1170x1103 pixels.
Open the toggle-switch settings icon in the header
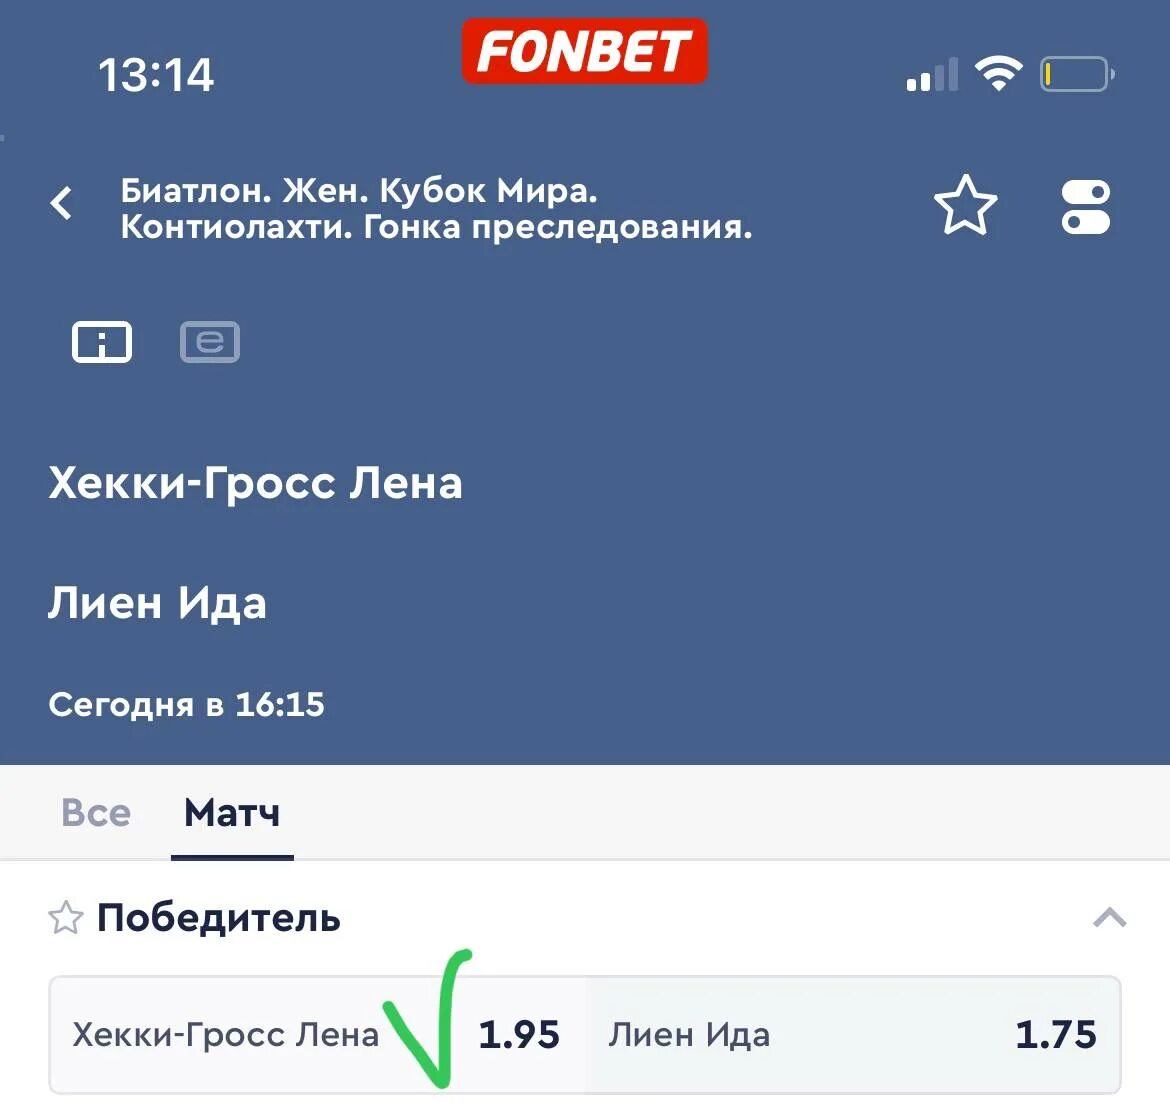(x=1086, y=207)
